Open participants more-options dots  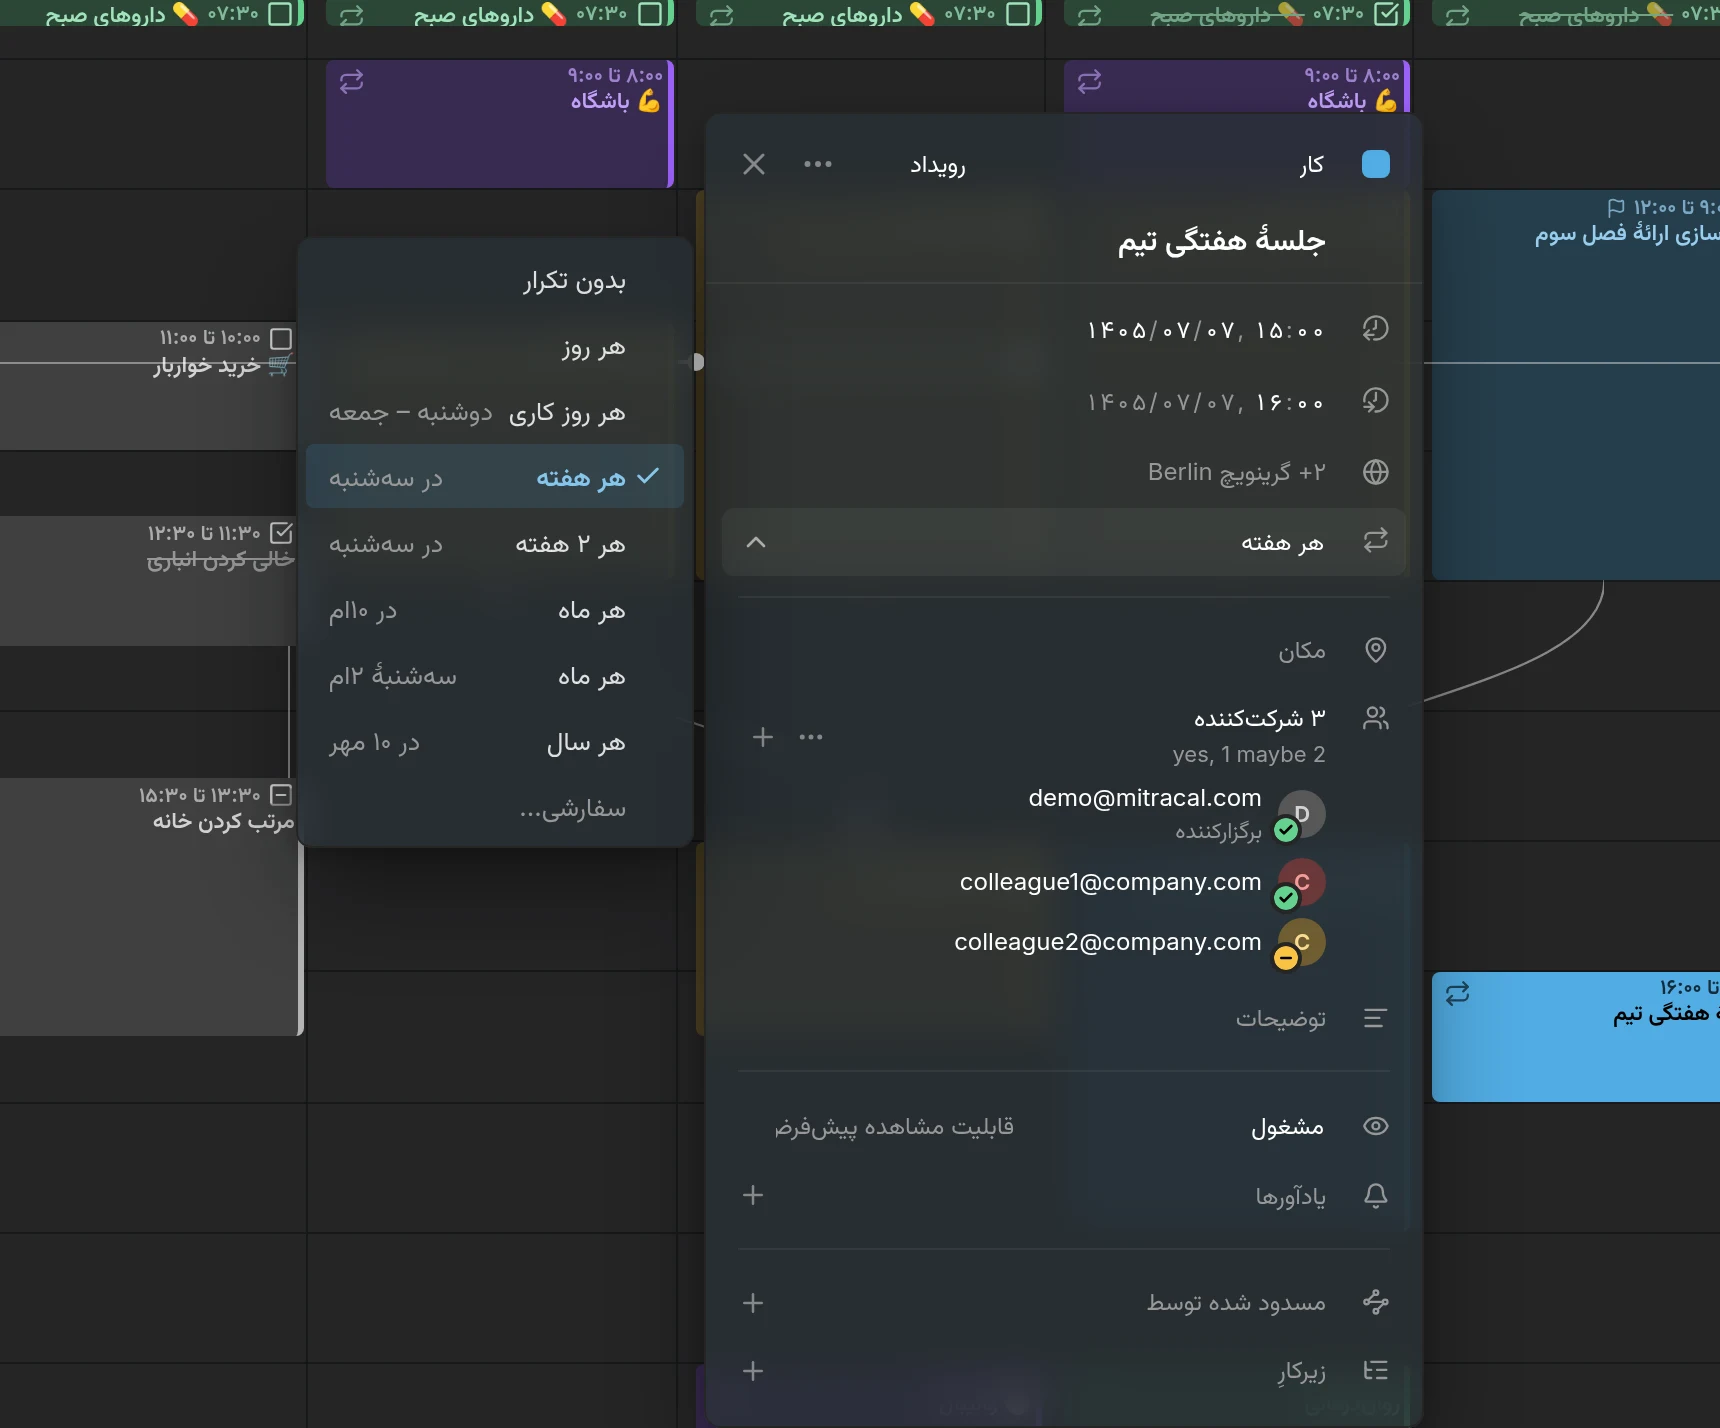pos(811,737)
